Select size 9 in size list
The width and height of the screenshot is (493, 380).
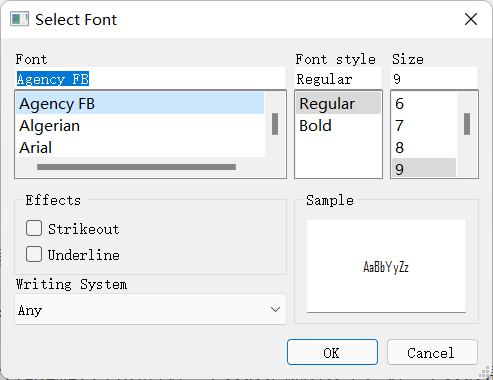click(424, 168)
